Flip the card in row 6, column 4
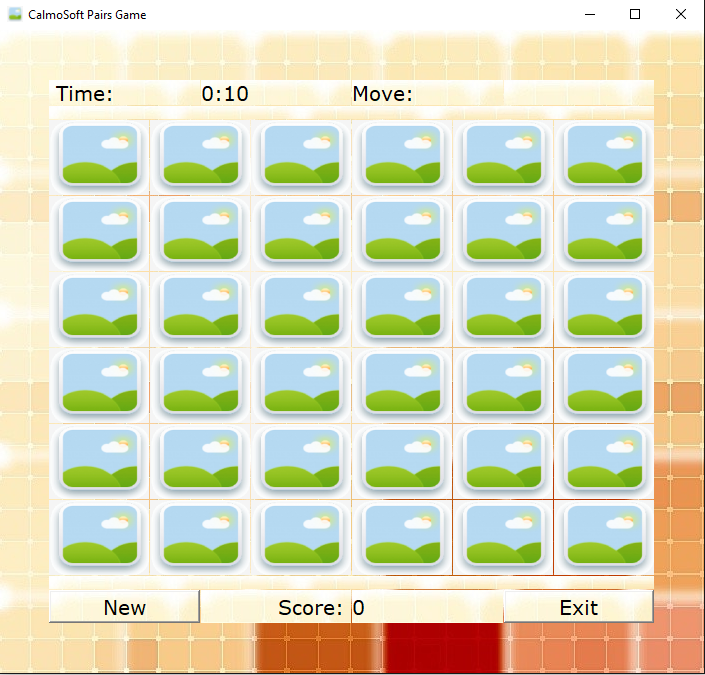Image resolution: width=705 pixels, height=675 pixels. click(x=402, y=536)
